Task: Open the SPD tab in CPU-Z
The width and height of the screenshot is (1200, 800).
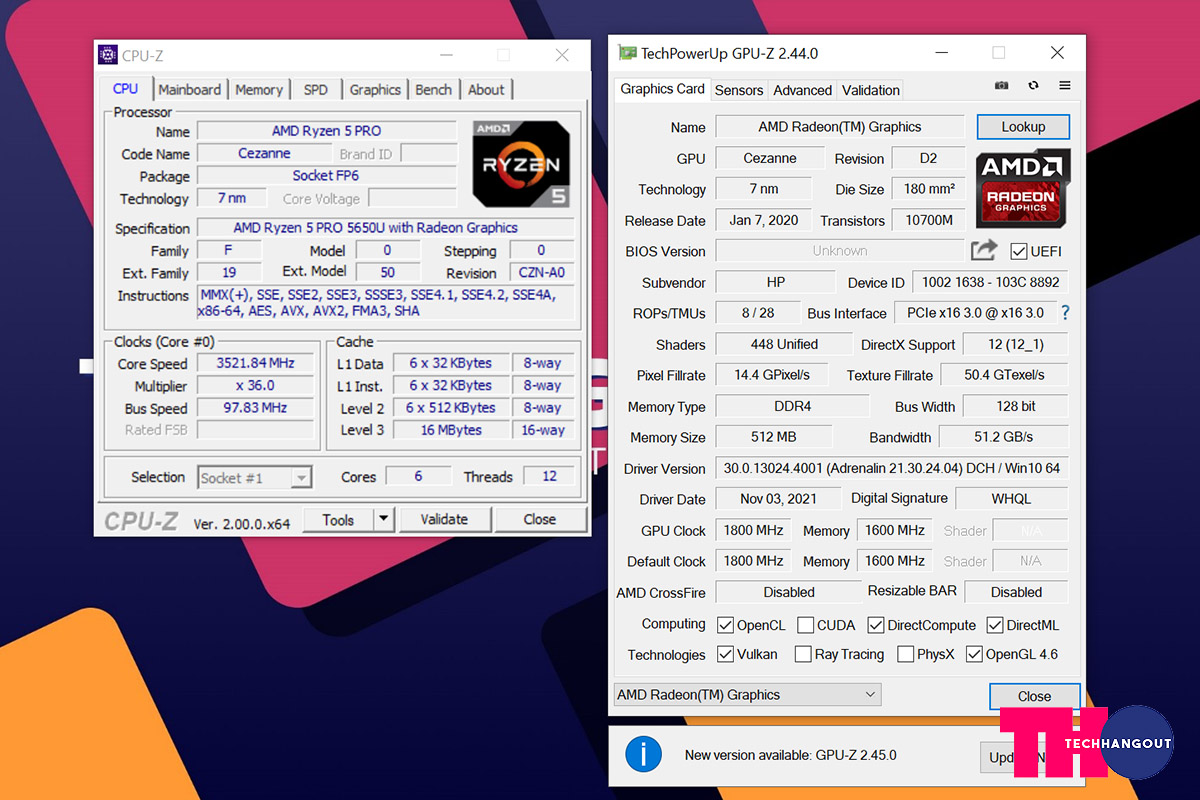Action: coord(316,90)
